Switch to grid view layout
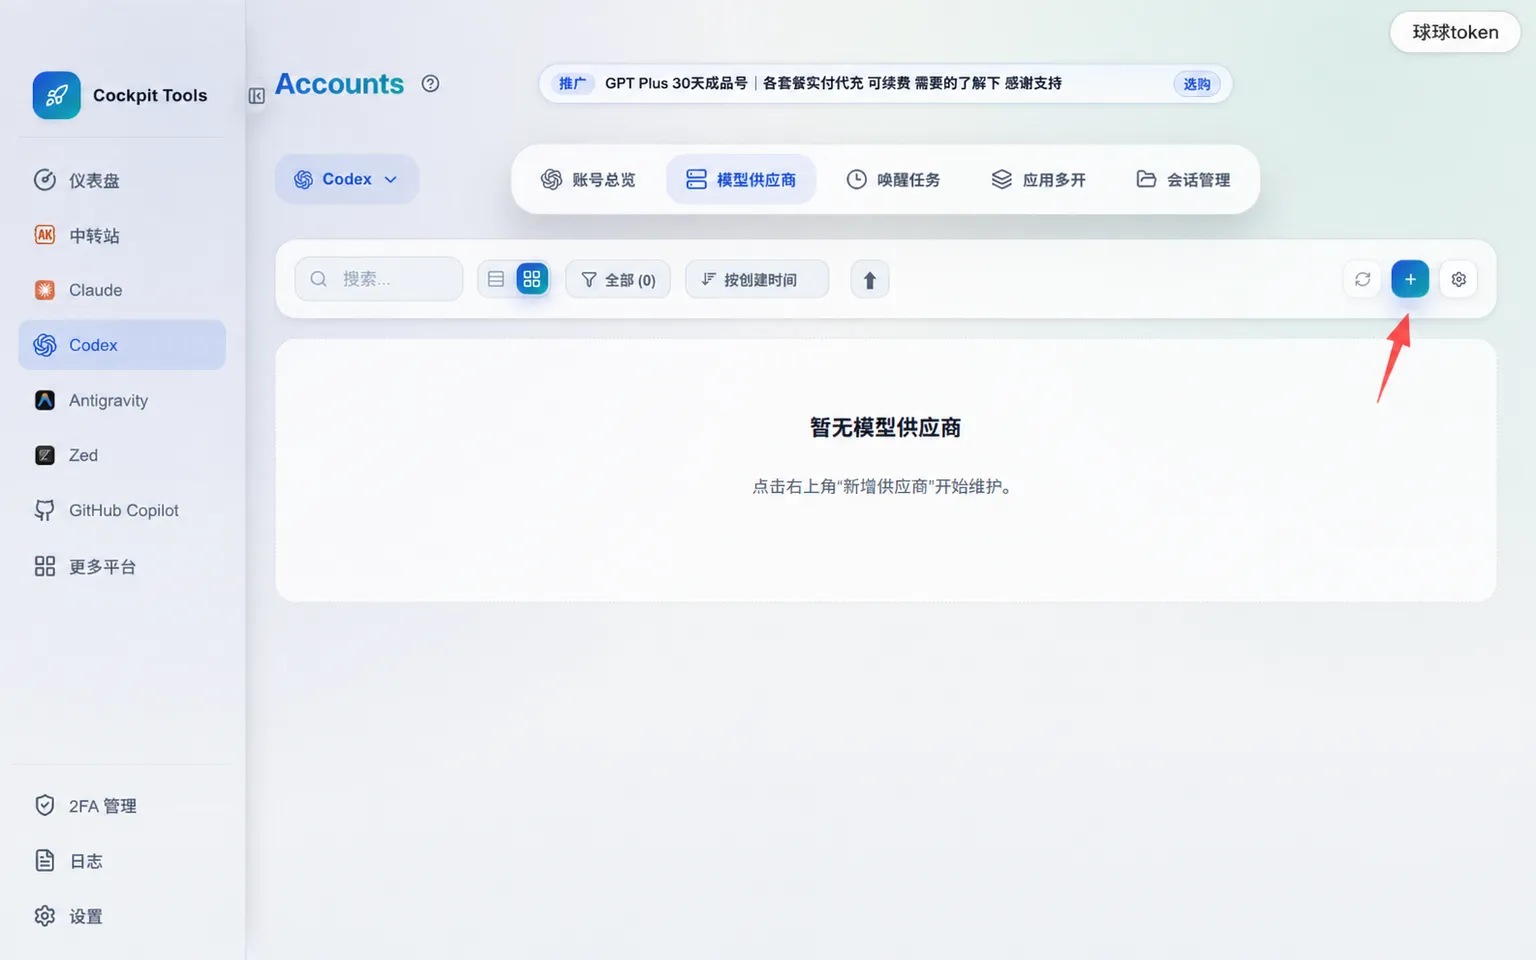Screen dimensions: 1536x960 532,279
